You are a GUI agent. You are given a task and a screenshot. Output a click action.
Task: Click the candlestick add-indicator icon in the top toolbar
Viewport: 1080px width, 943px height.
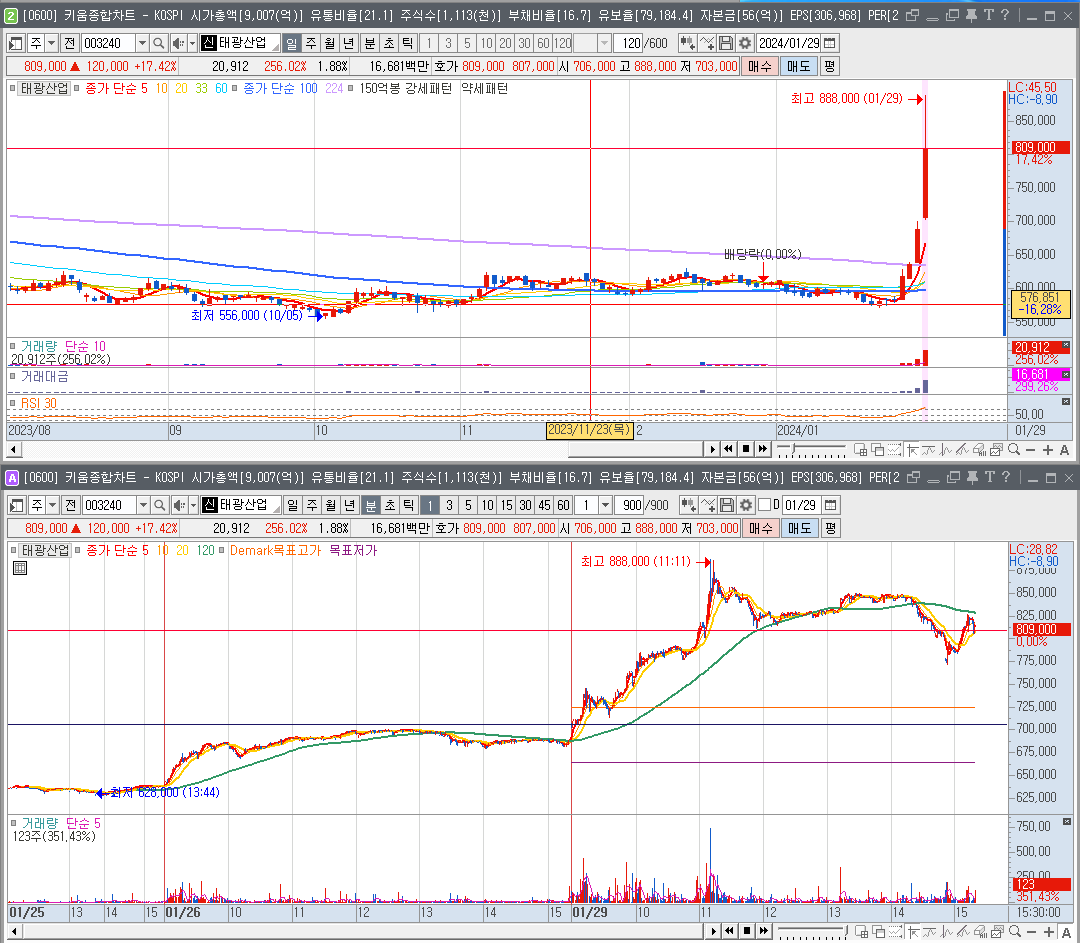click(x=687, y=43)
